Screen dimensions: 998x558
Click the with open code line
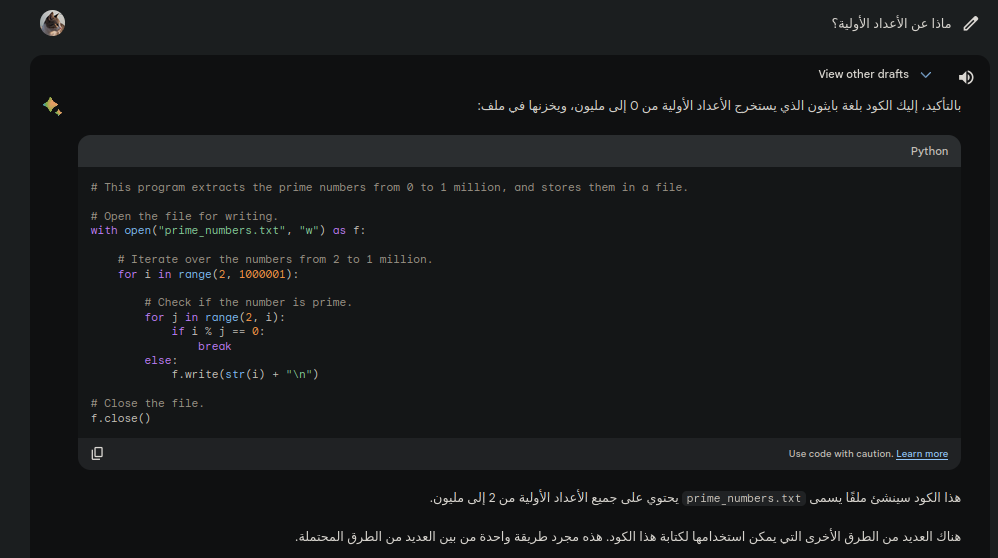tap(228, 230)
